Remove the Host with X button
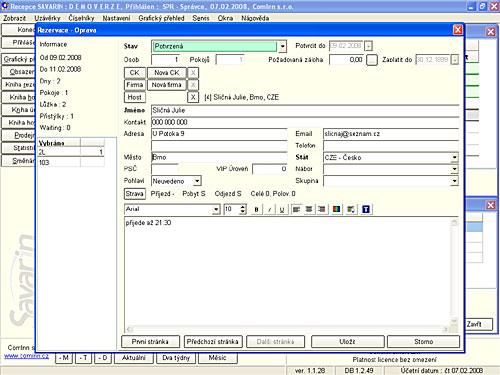This screenshot has height=375, width=500. coord(193,97)
